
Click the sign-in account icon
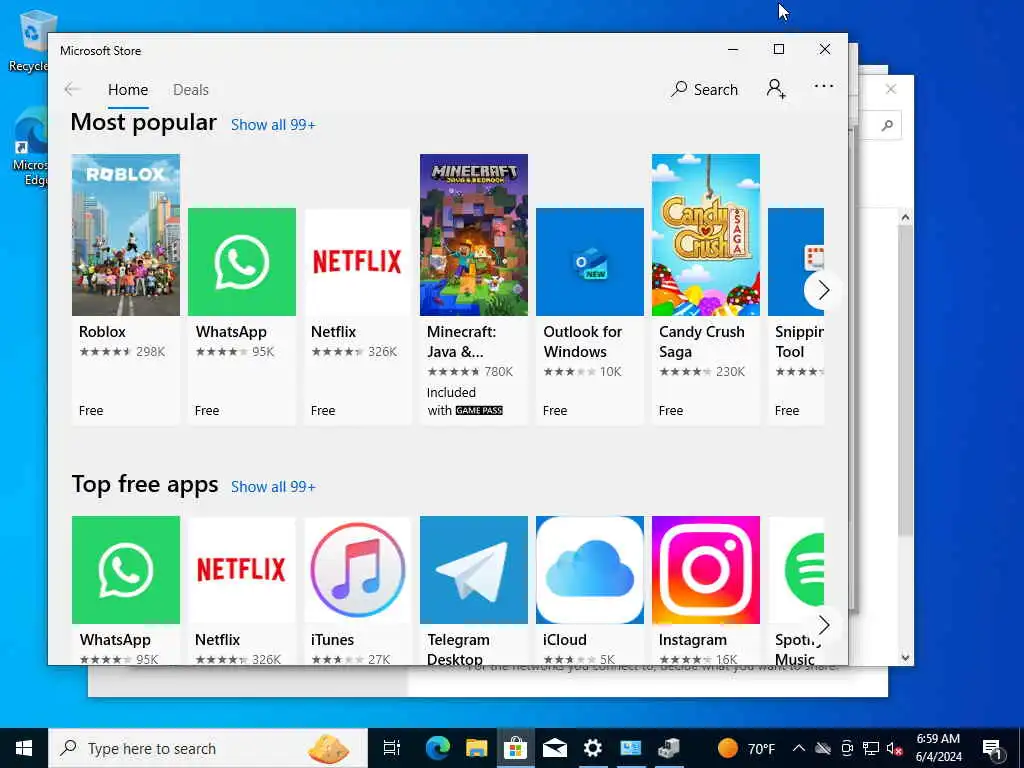tap(776, 88)
